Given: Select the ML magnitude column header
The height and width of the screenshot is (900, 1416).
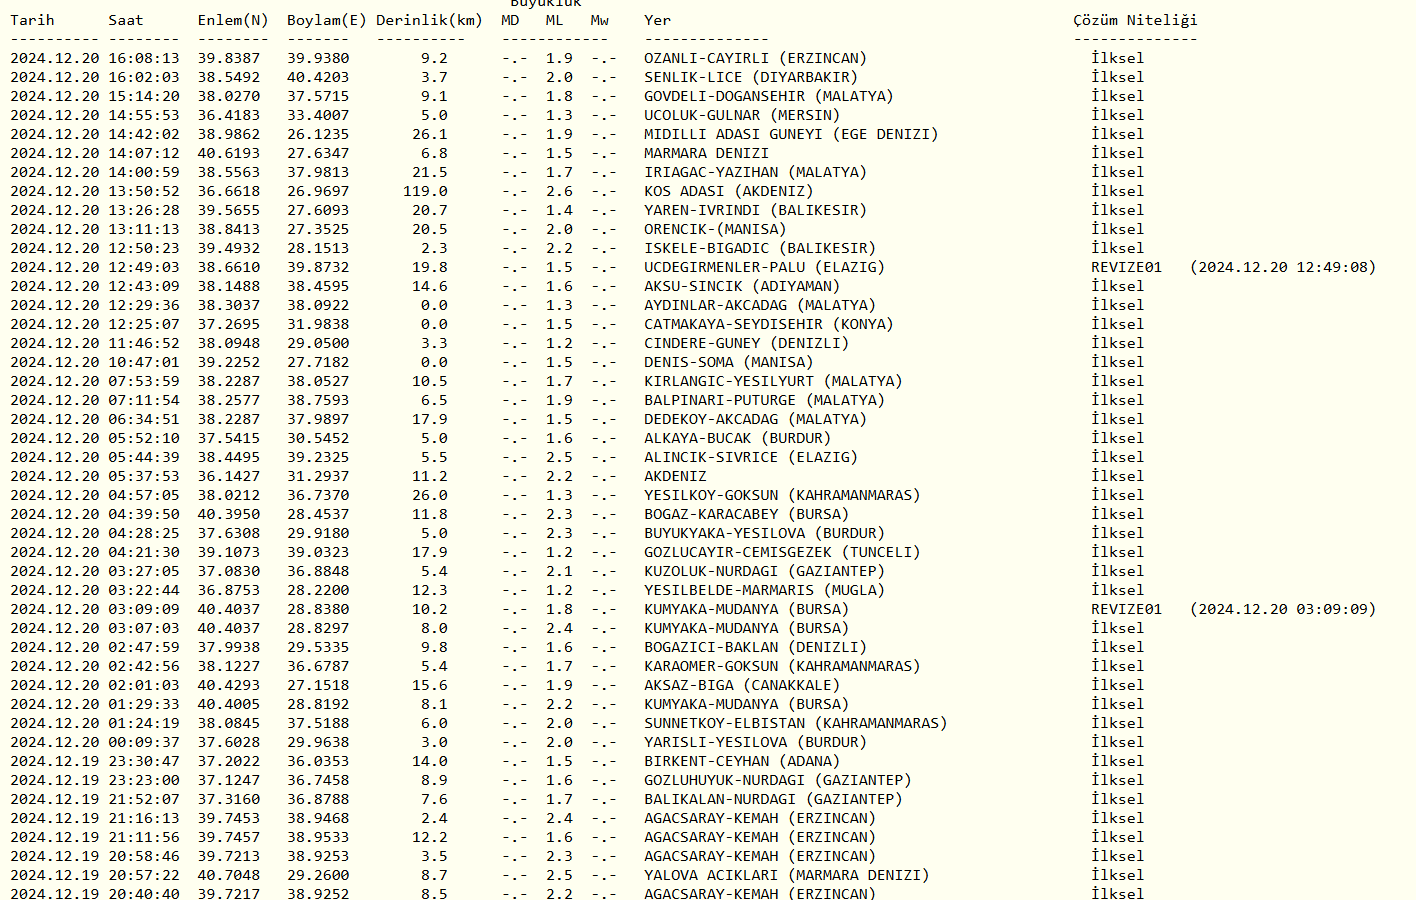Looking at the screenshot, I should tap(555, 20).
